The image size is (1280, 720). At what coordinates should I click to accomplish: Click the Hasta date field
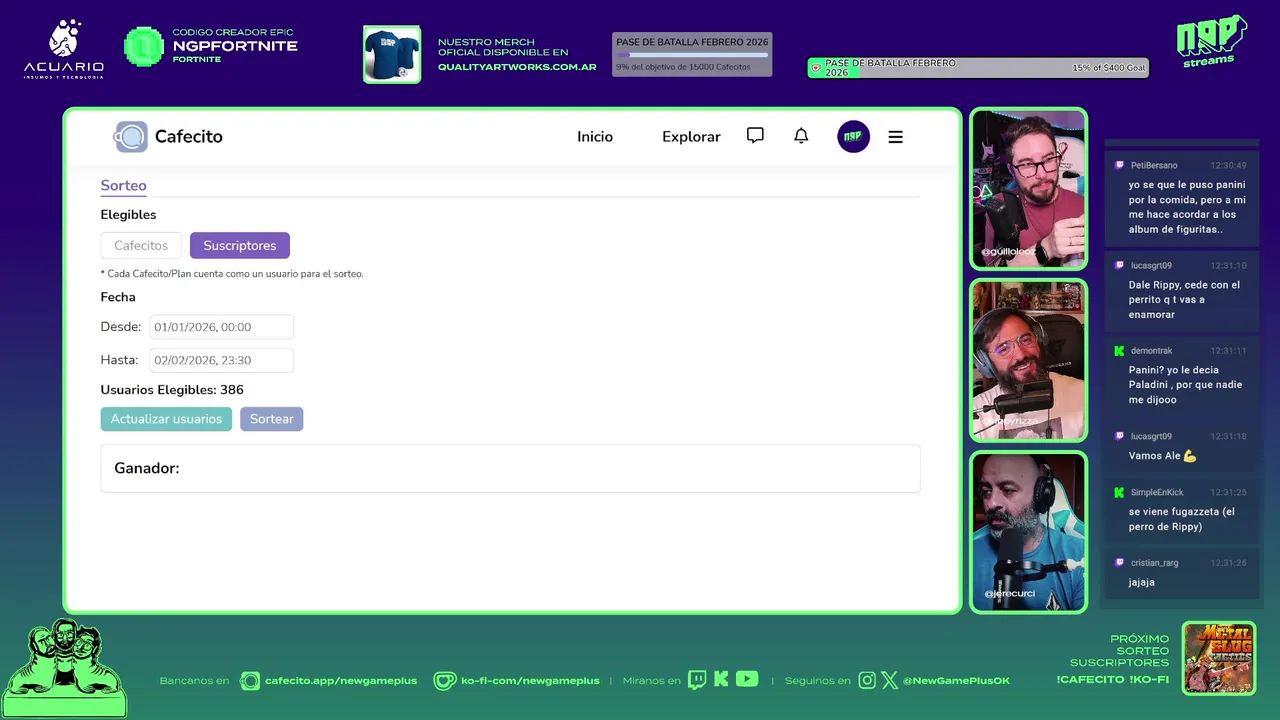pos(221,360)
